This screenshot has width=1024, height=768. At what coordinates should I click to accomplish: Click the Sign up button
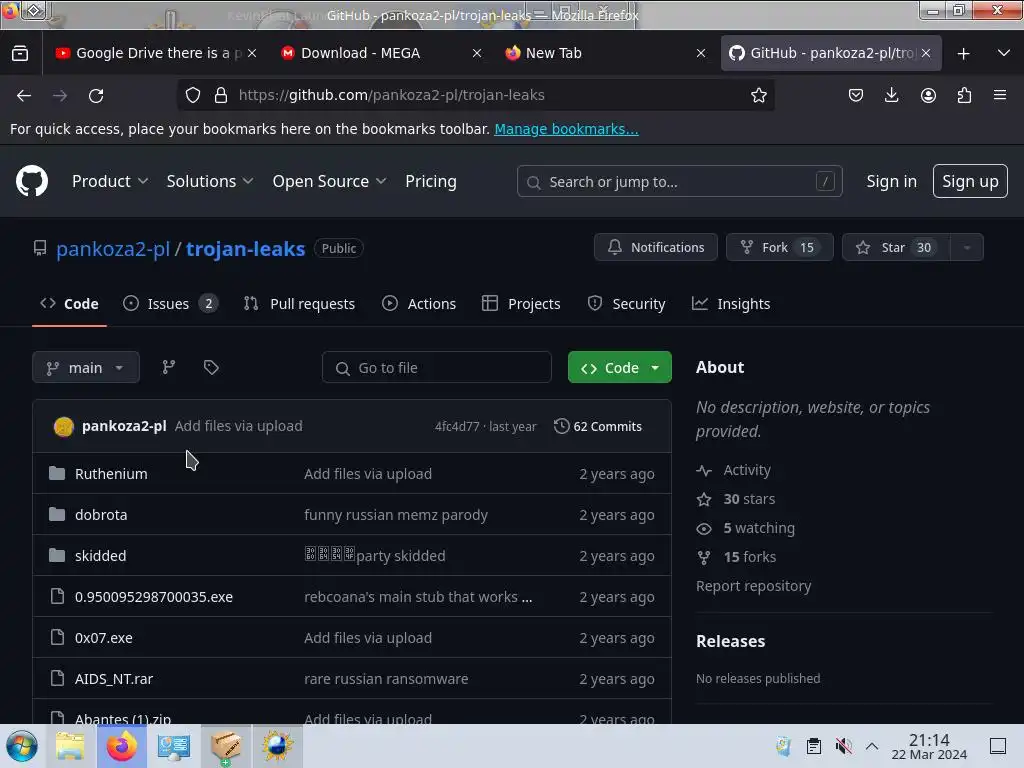pos(970,181)
